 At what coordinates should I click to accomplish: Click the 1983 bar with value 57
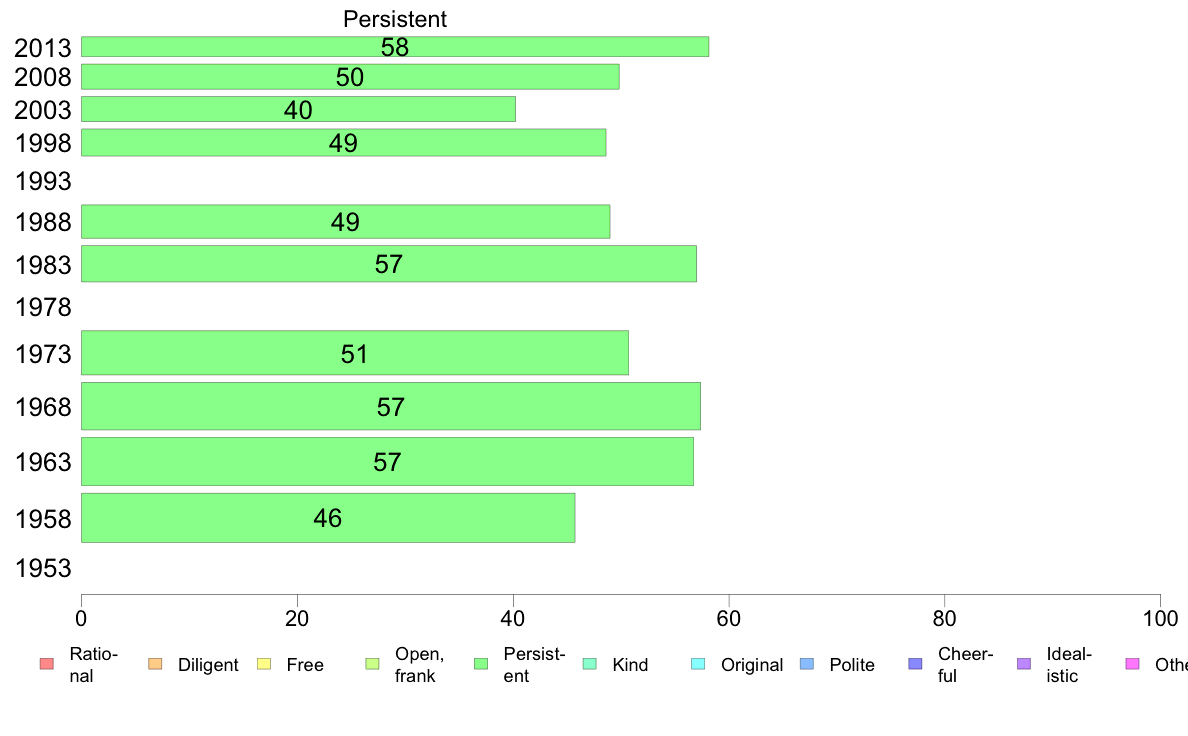pos(389,264)
